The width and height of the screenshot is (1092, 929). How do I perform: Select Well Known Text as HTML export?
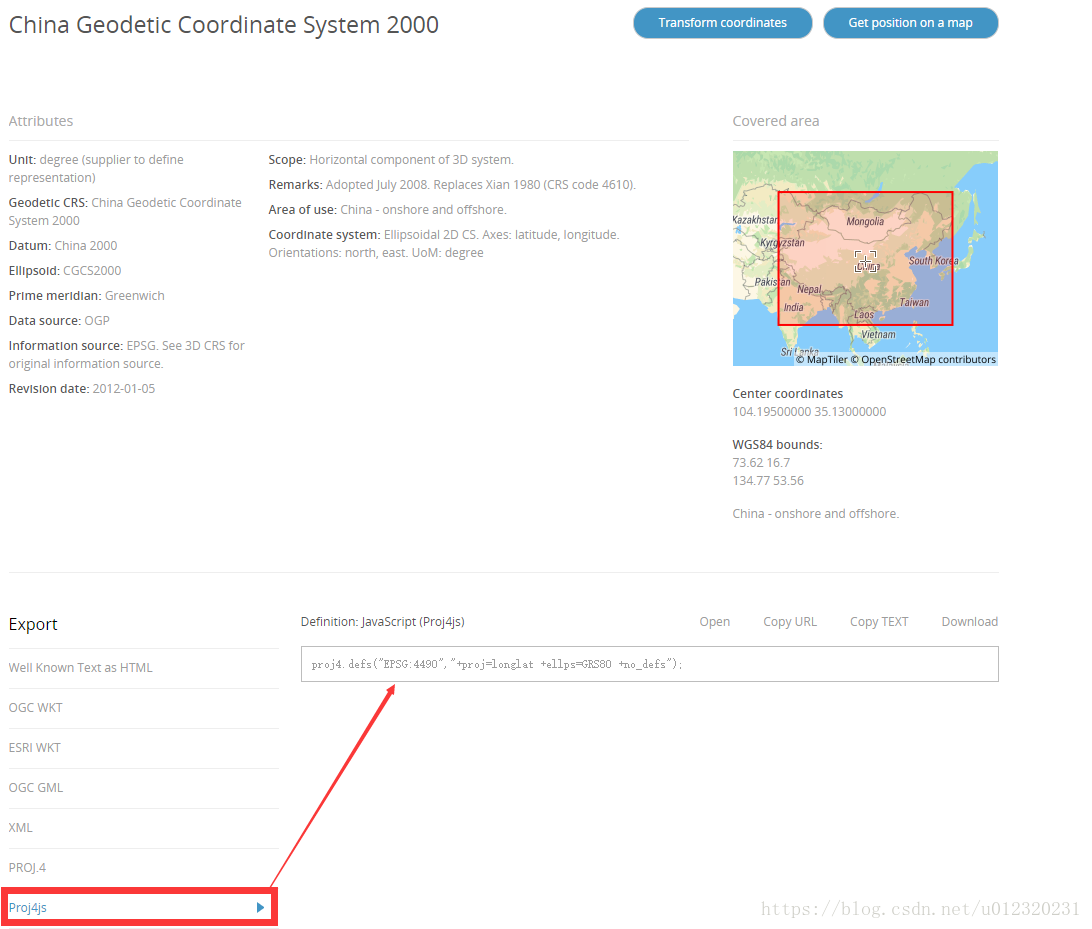[x=81, y=668]
